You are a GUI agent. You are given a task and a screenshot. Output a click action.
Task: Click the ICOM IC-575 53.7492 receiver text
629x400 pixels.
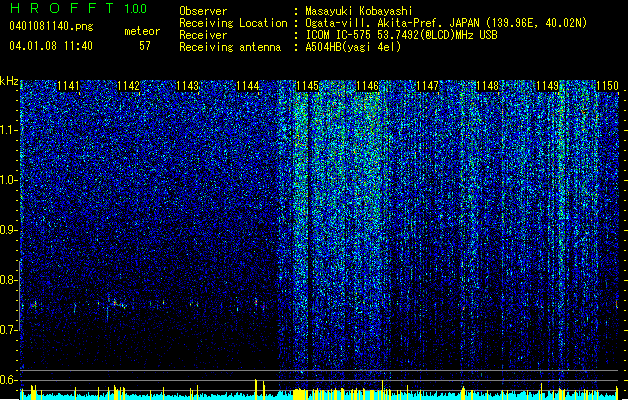401,35
